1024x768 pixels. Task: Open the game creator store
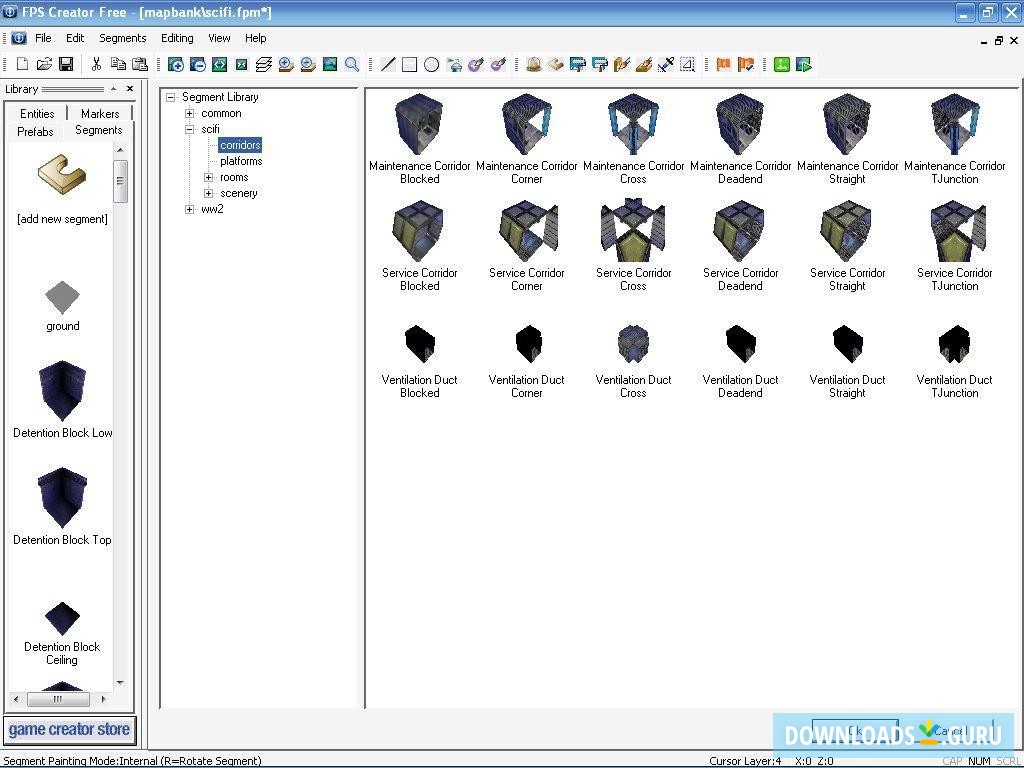point(69,730)
